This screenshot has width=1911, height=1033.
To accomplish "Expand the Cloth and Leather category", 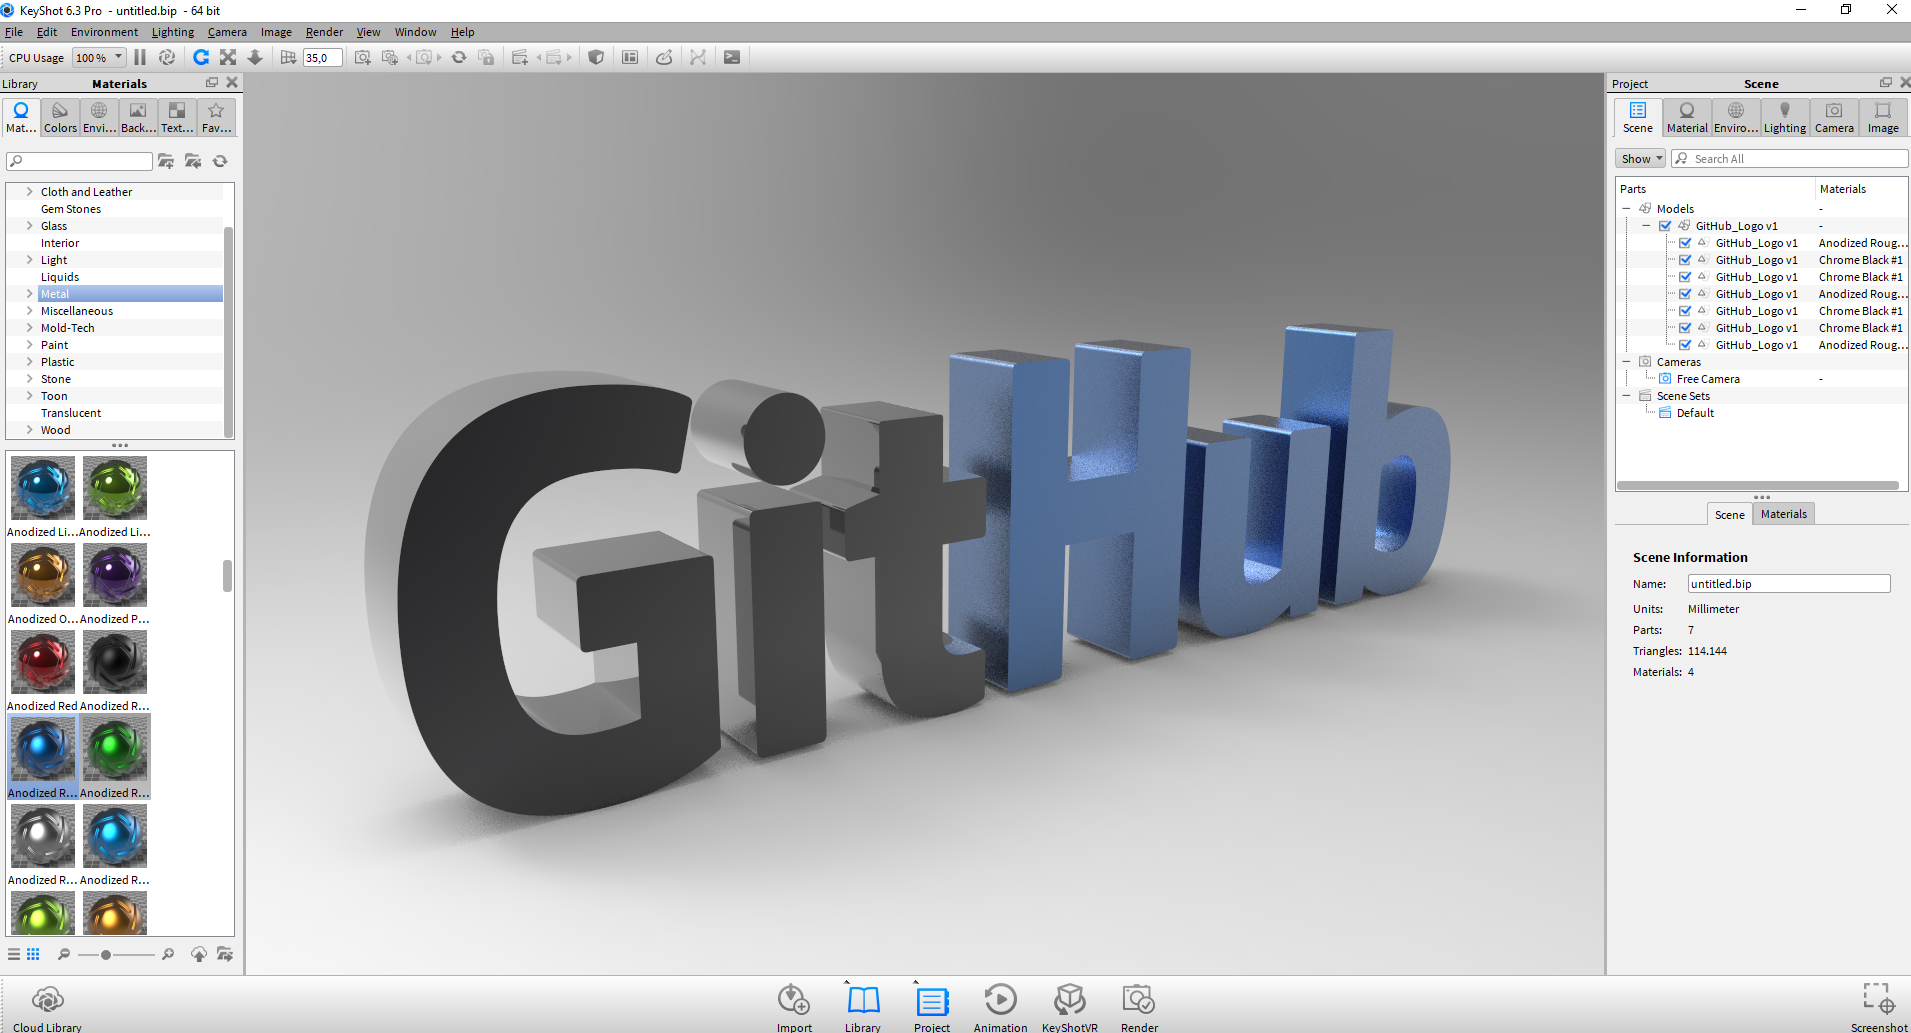I will click(29, 191).
